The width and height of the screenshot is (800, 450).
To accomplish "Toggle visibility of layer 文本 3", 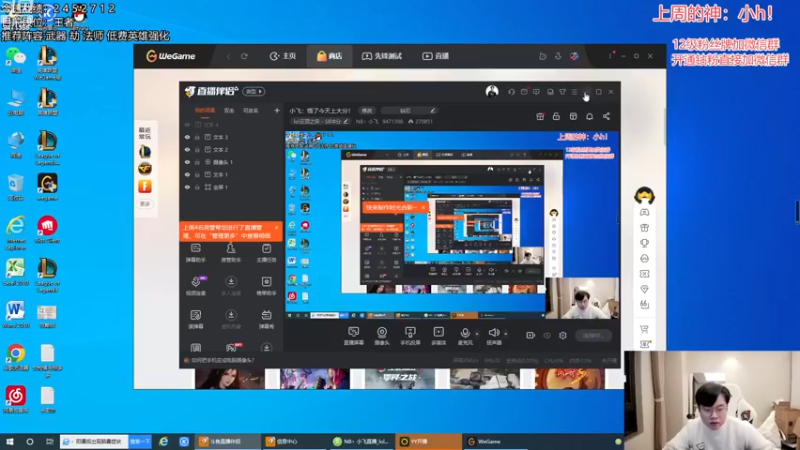I will pos(187,137).
